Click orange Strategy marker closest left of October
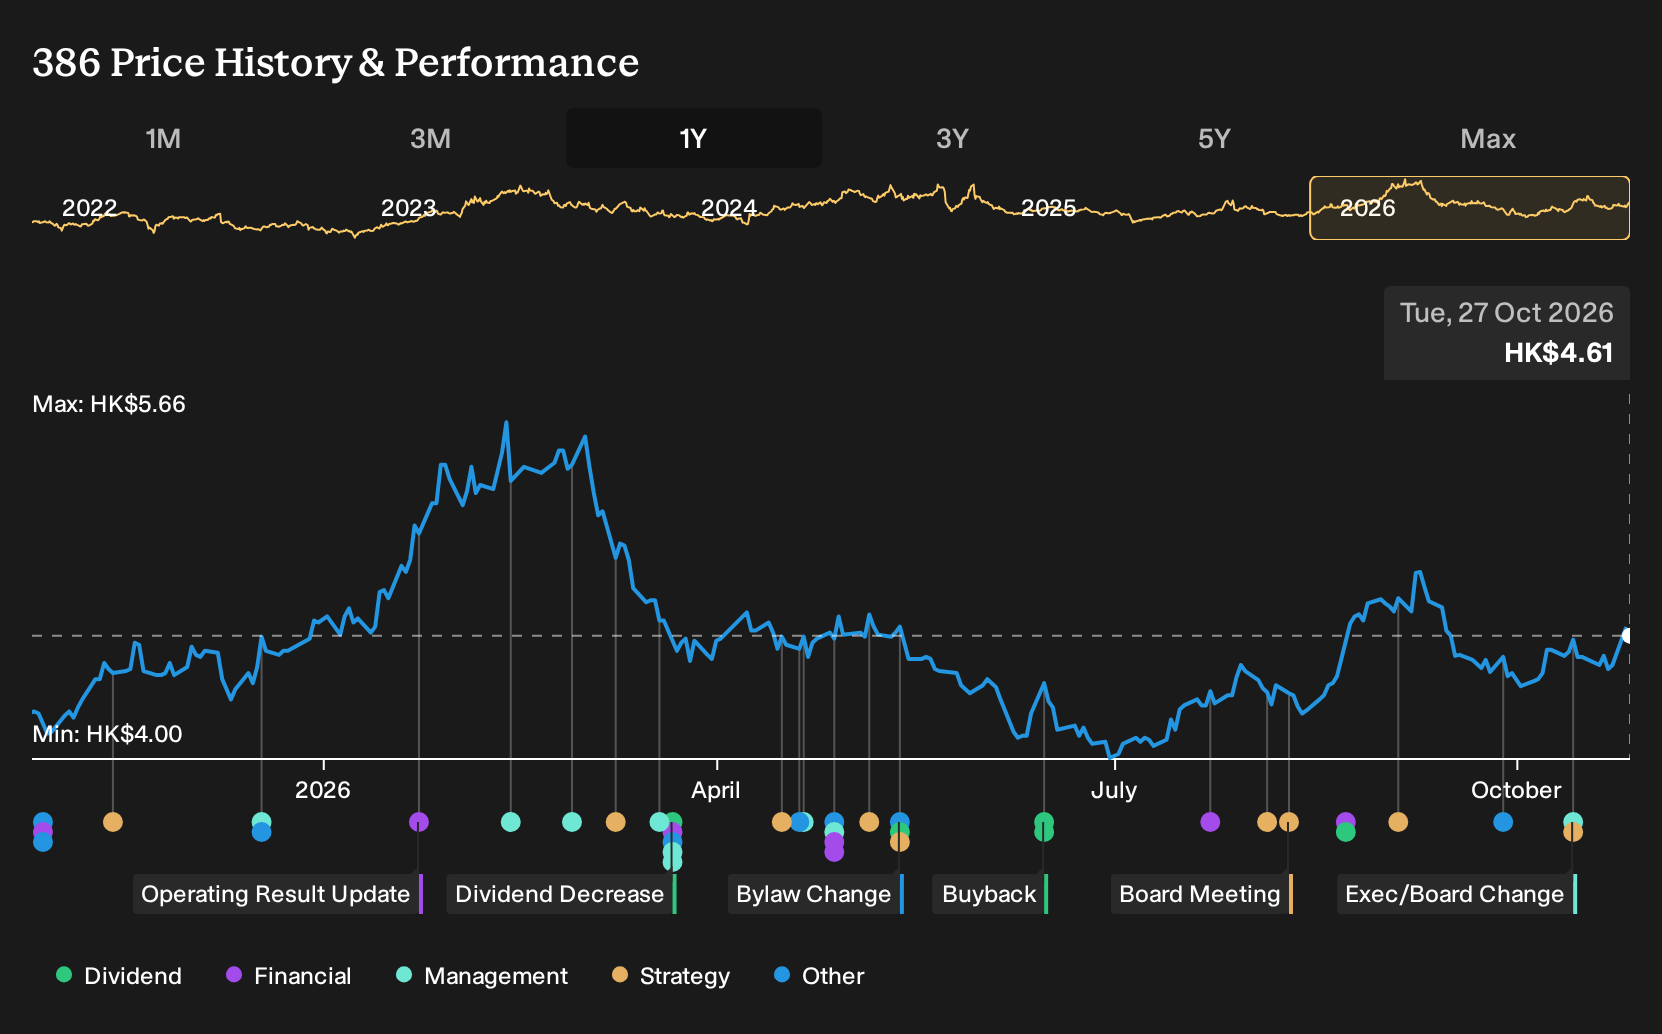 click(1398, 822)
